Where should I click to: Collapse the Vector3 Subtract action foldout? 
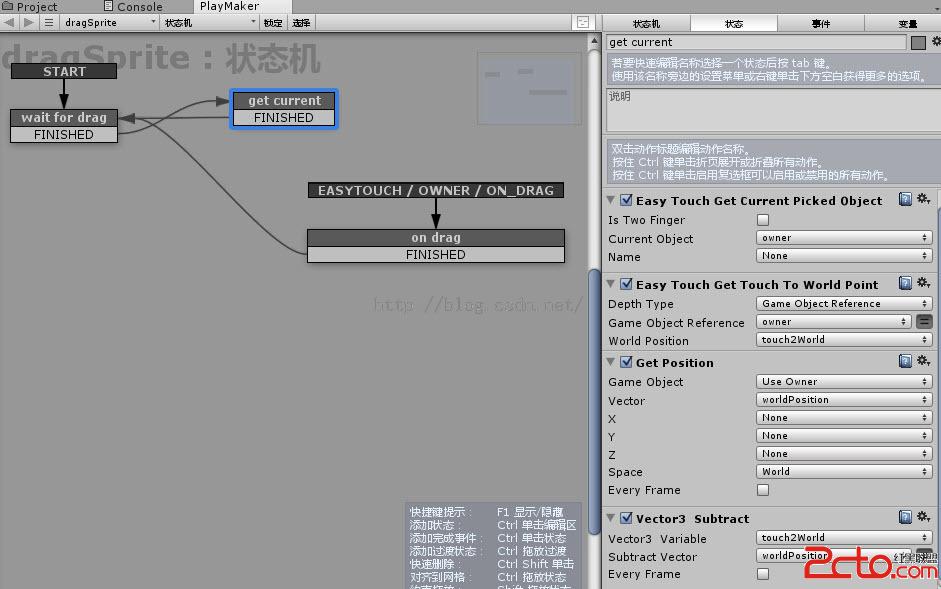tap(611, 518)
